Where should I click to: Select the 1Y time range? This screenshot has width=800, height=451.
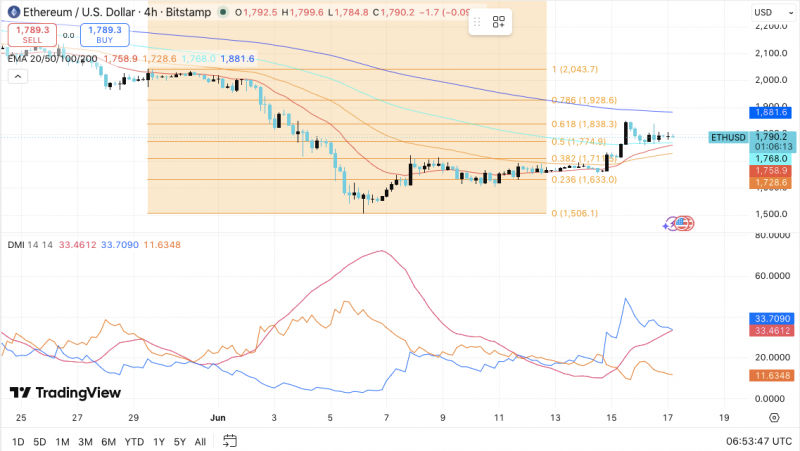[x=159, y=442]
